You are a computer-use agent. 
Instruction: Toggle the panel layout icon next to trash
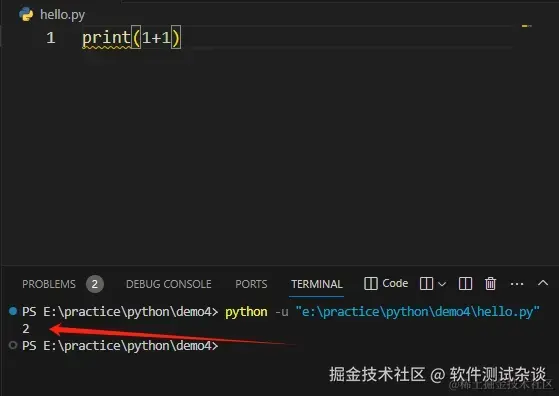[x=465, y=284]
